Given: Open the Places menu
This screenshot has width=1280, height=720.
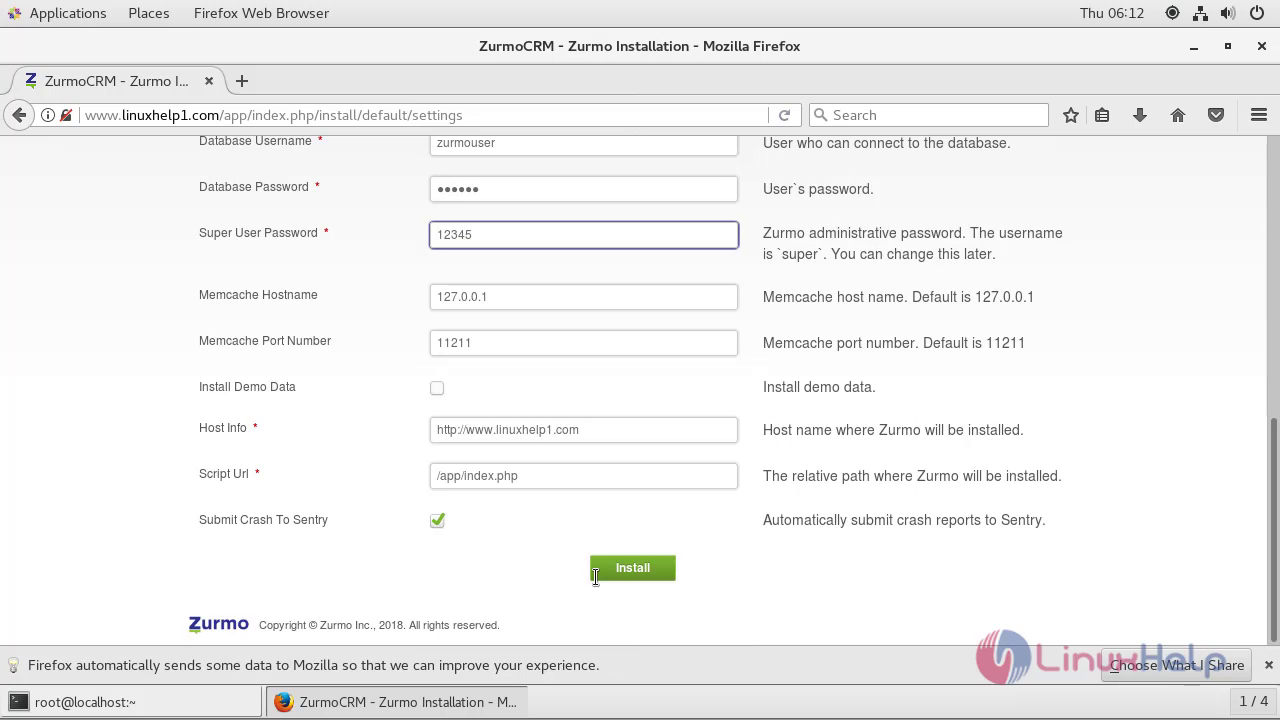Looking at the screenshot, I should tap(148, 13).
